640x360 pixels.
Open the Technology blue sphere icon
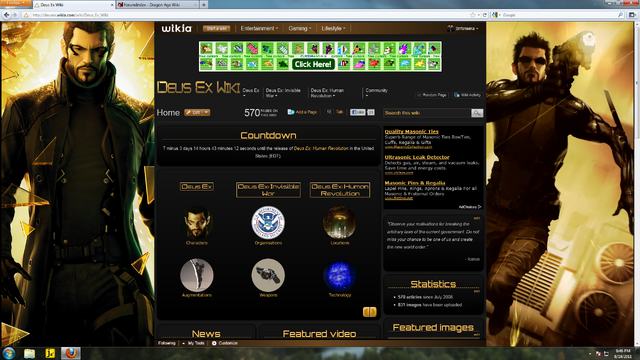tap(340, 276)
